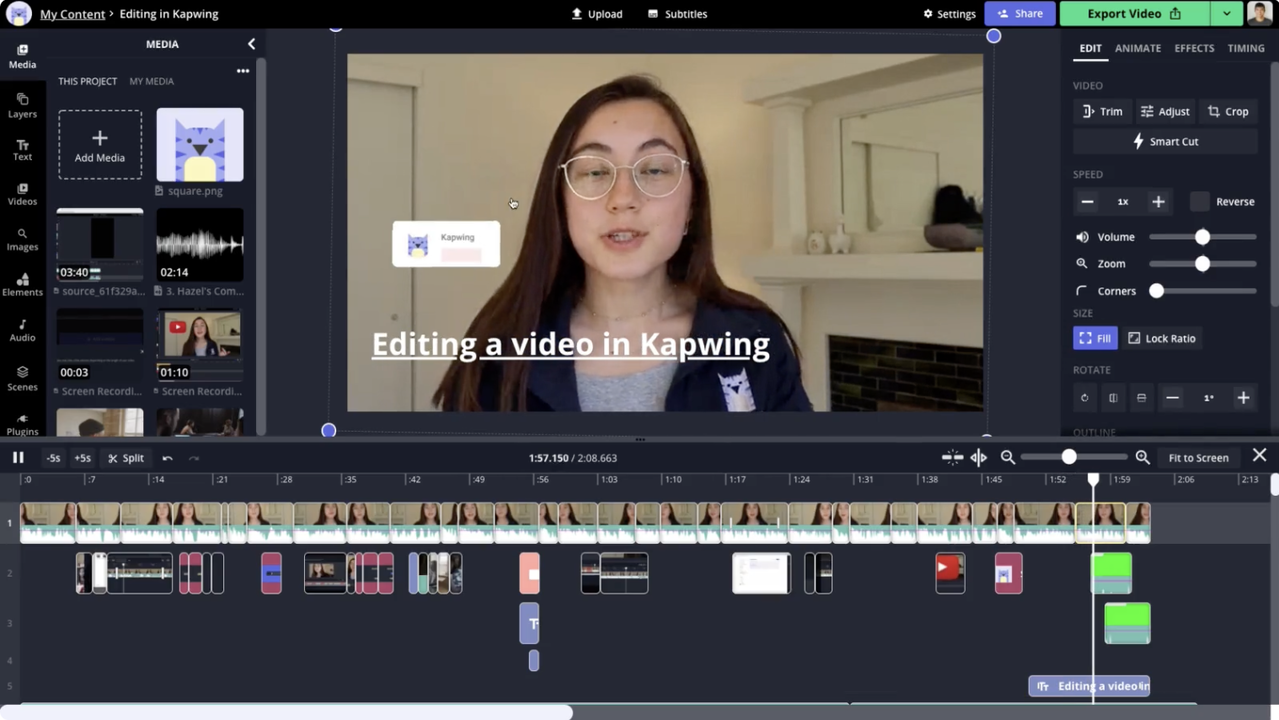
Task: Click the Smart Cut button
Action: 1165,141
